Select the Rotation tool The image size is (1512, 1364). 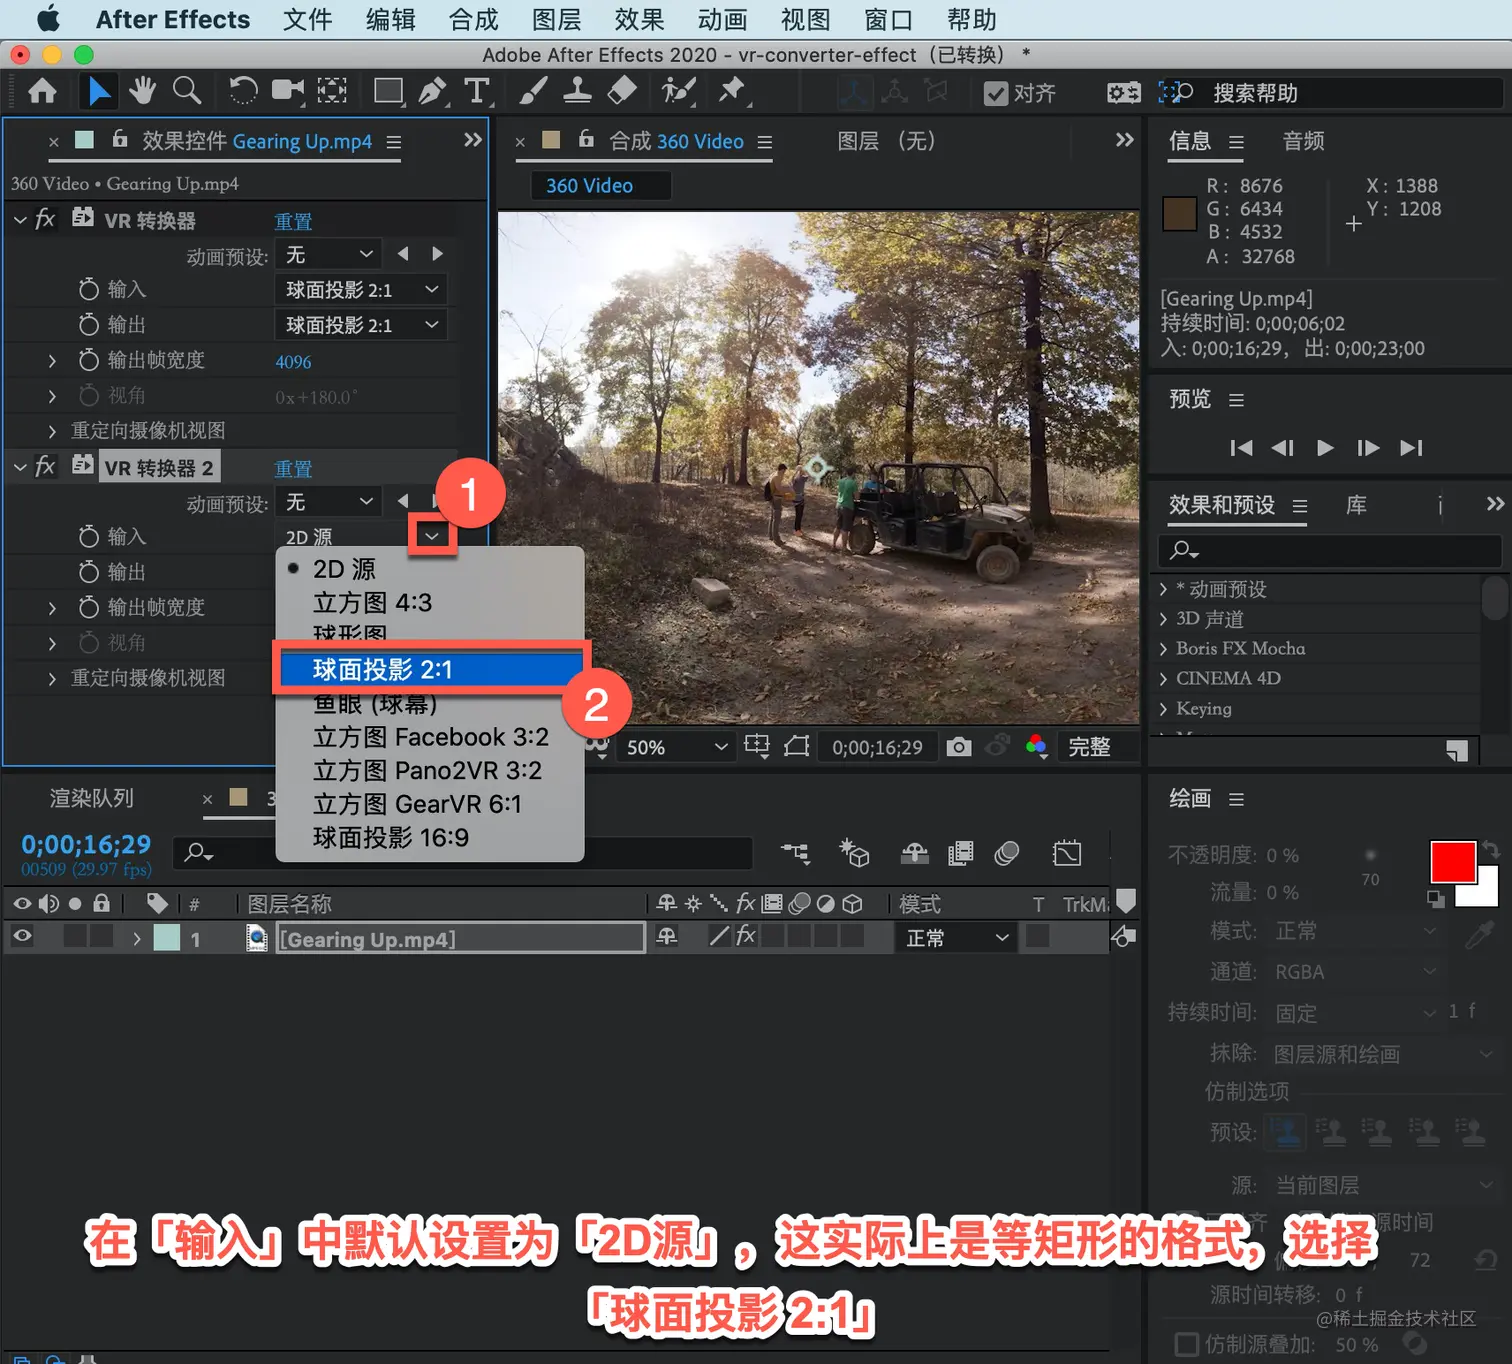click(x=243, y=92)
